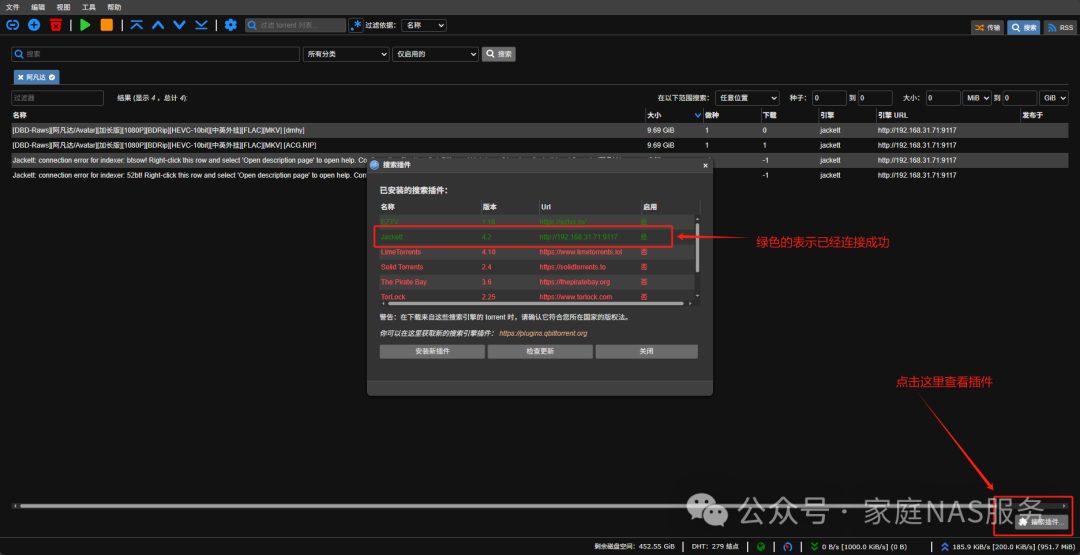
Task: Click the increase queue priority arrow
Action: (158, 25)
